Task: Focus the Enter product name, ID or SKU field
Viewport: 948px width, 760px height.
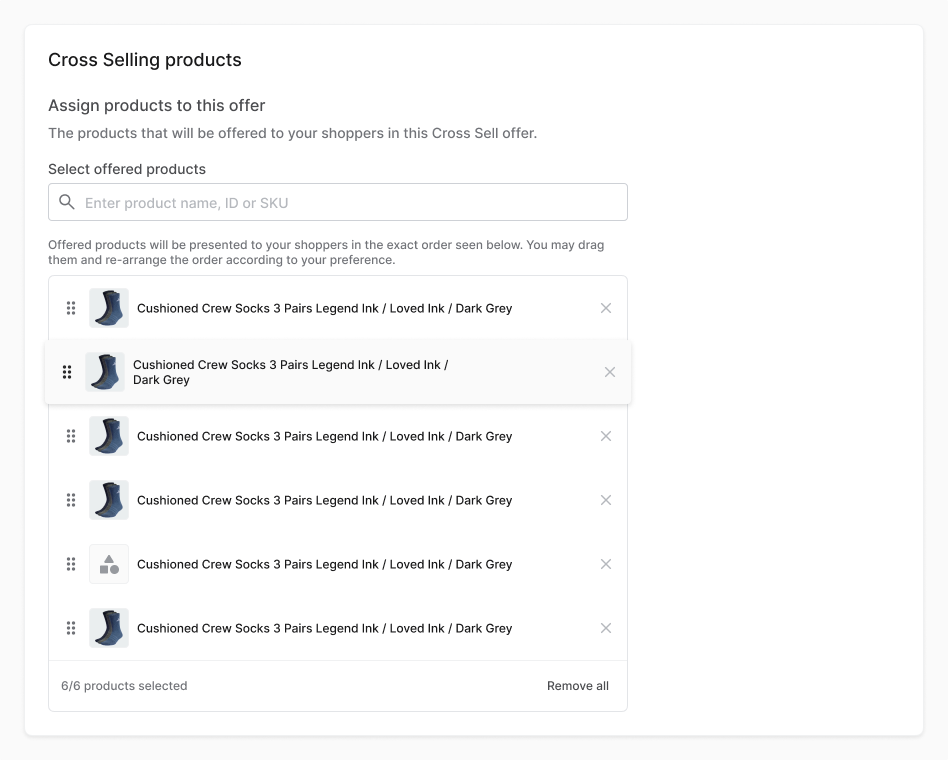Action: [338, 202]
